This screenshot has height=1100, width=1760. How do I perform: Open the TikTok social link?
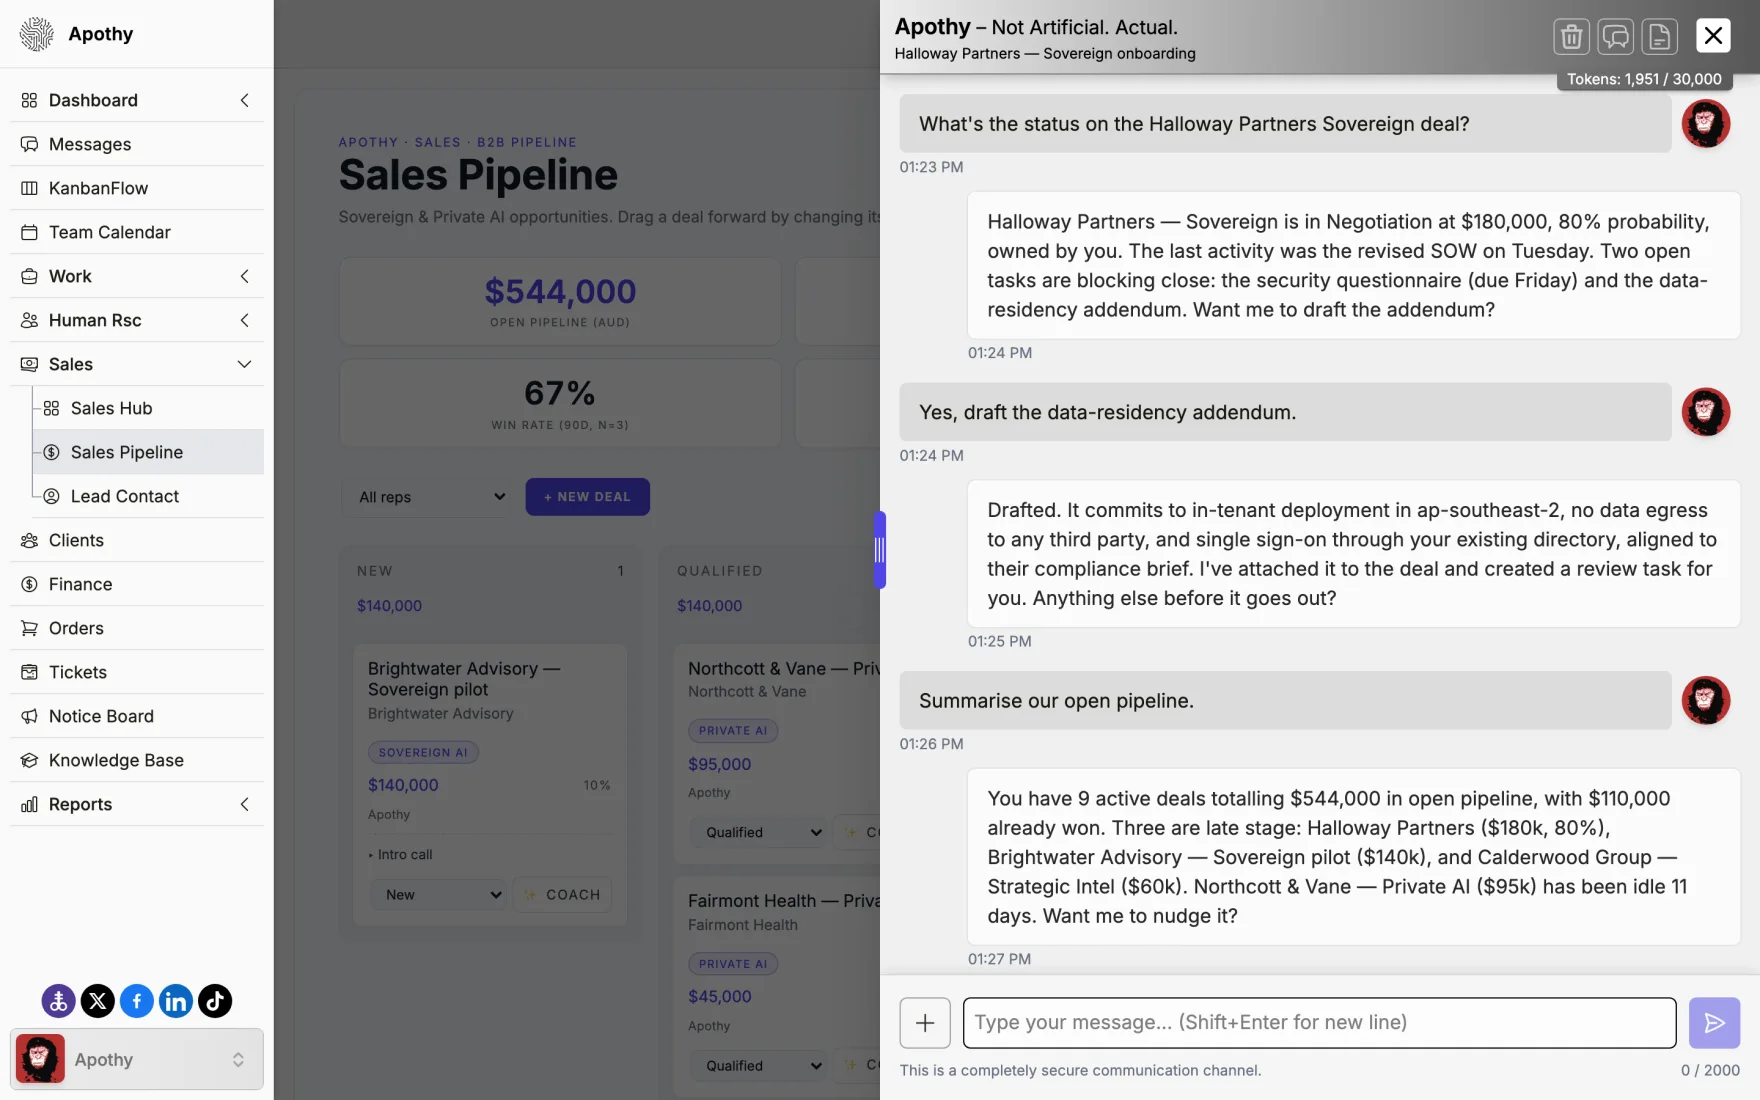pyautogui.click(x=215, y=1000)
